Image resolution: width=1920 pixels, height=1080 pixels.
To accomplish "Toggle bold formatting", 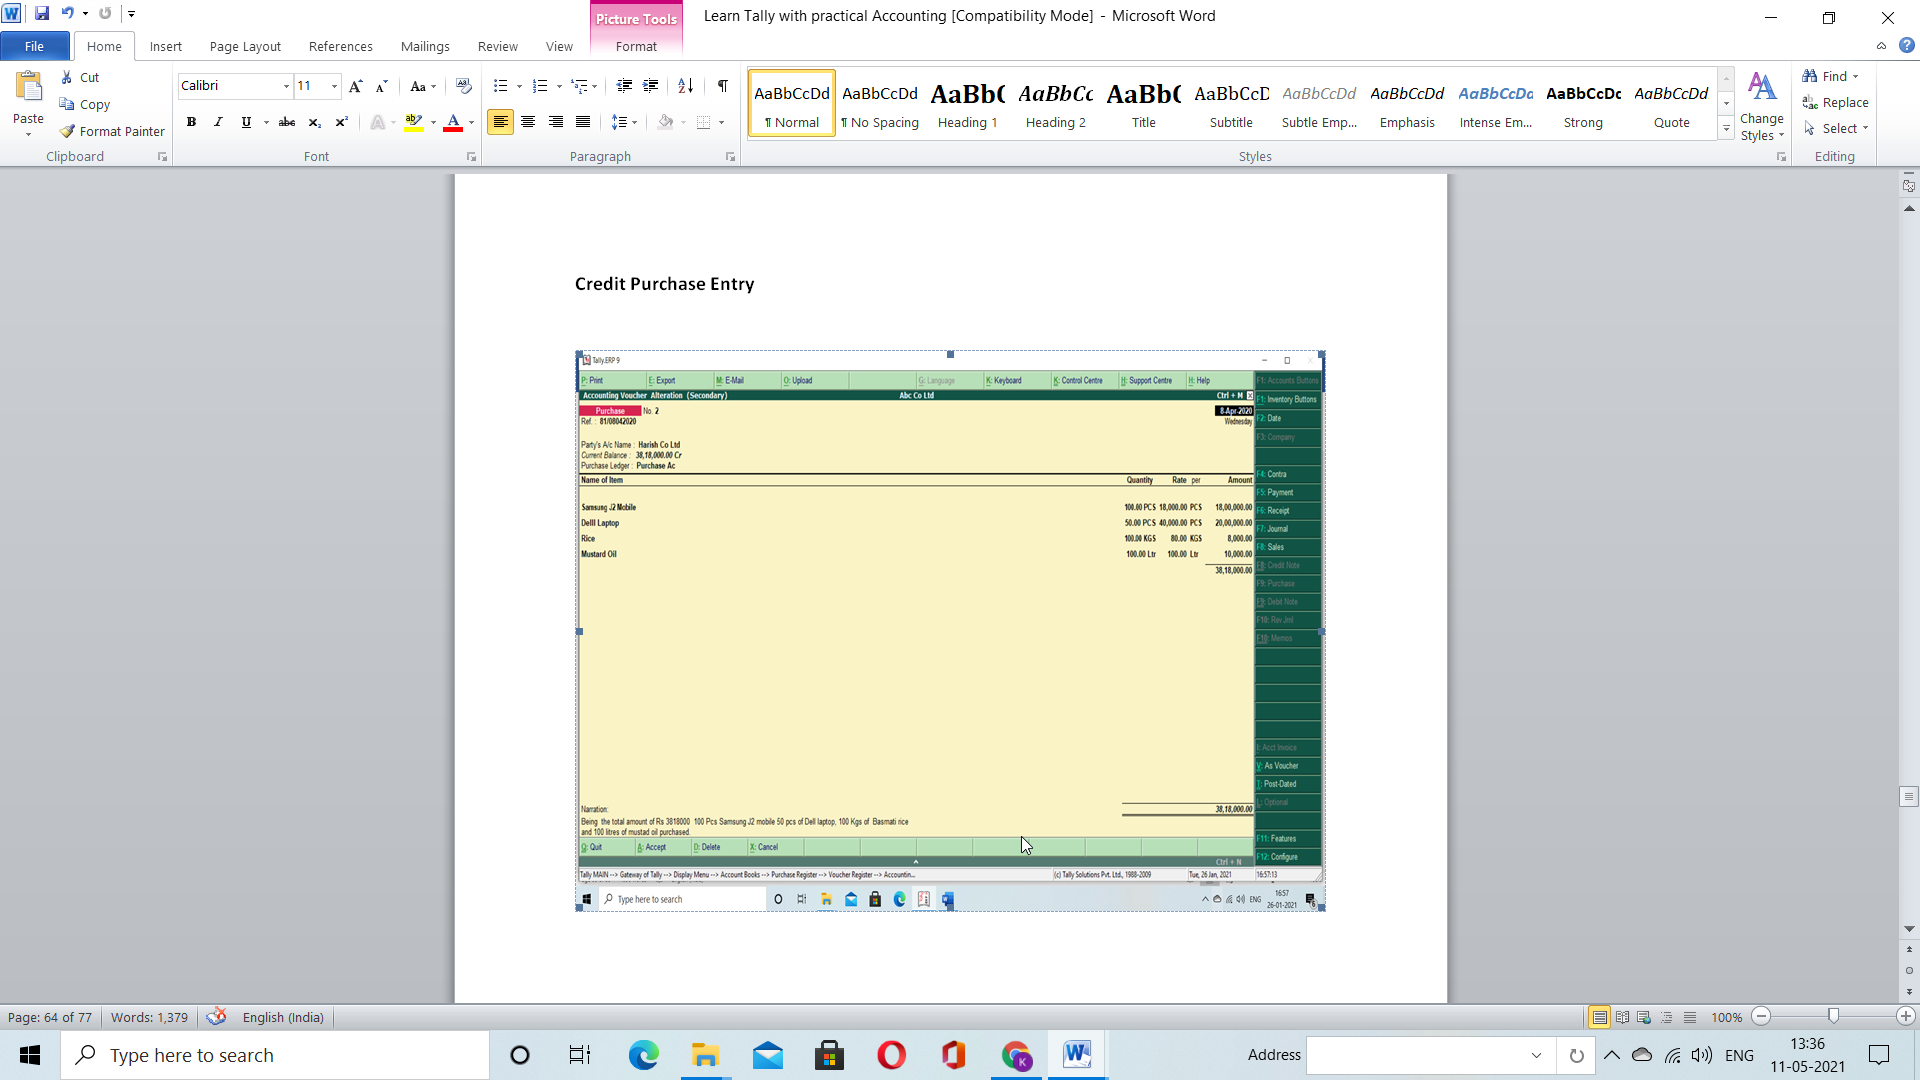I will coord(191,122).
